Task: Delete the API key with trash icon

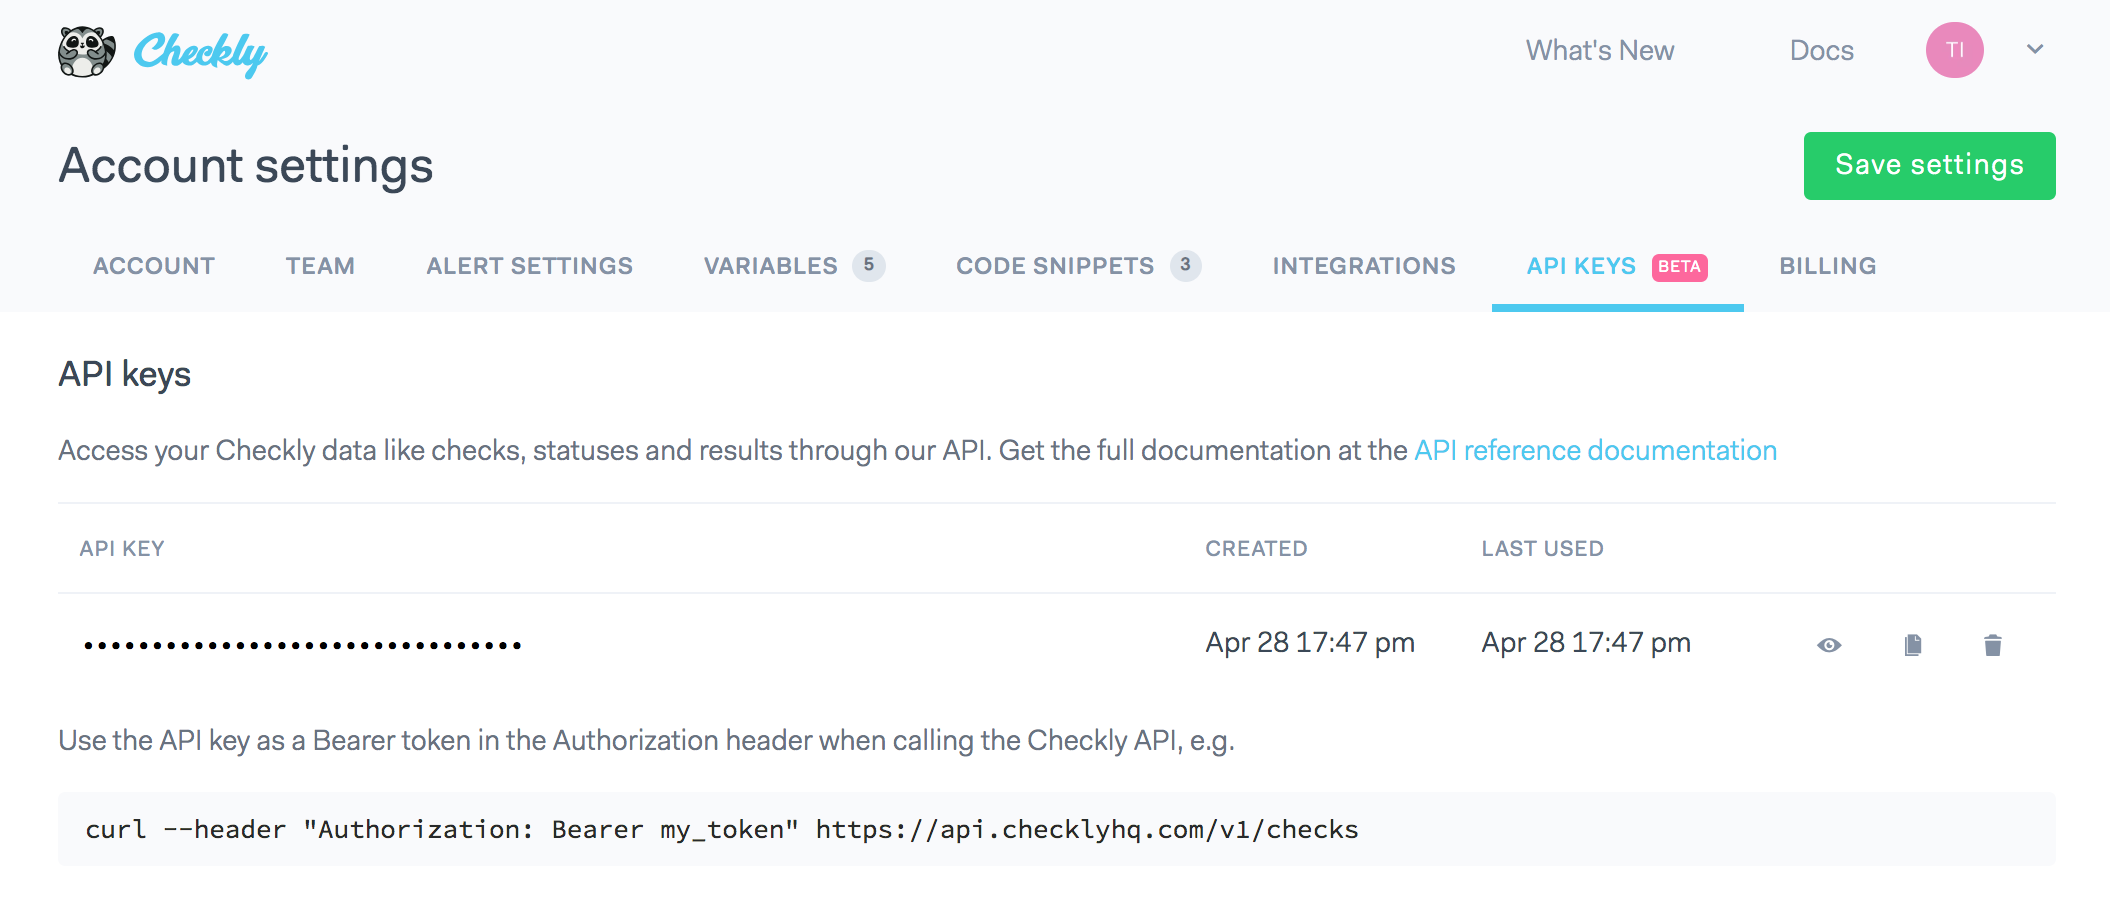Action: (x=1992, y=645)
